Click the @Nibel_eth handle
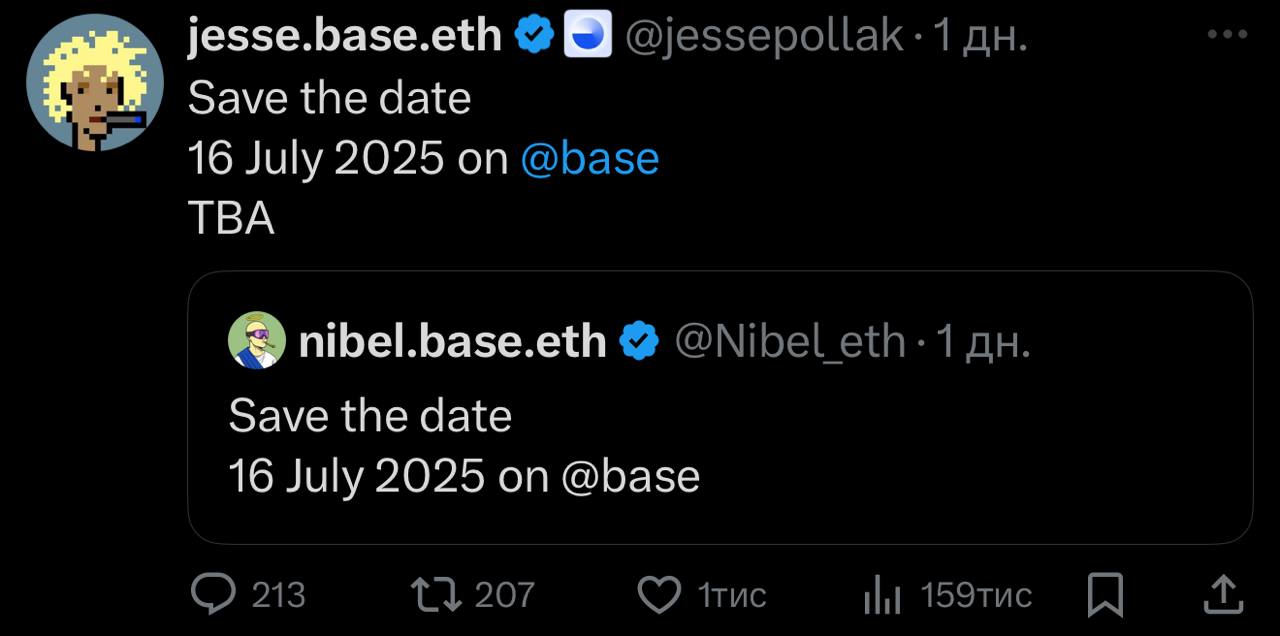Viewport: 1280px width, 636px height. 790,343
